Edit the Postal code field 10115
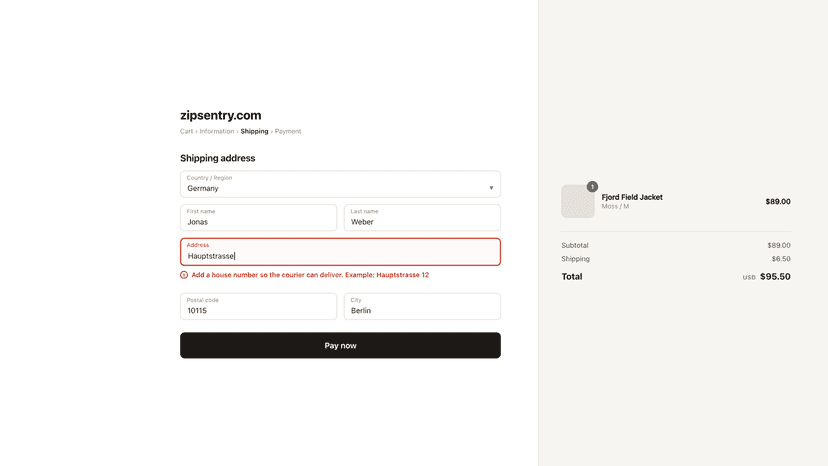Image resolution: width=828 pixels, height=466 pixels. pyautogui.click(x=258, y=306)
